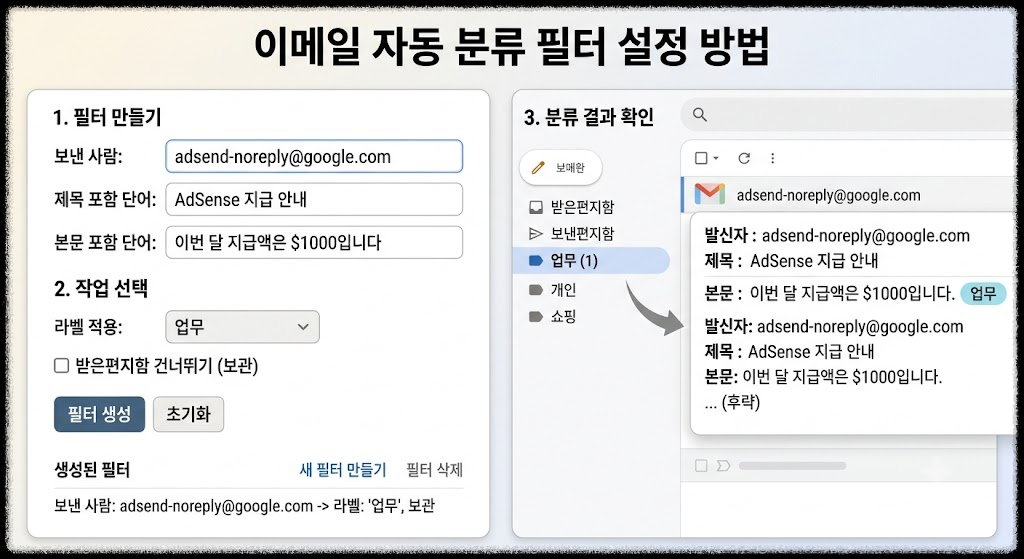Select the 개인 label
Screen dimensions: 1024x559
(x=552, y=290)
